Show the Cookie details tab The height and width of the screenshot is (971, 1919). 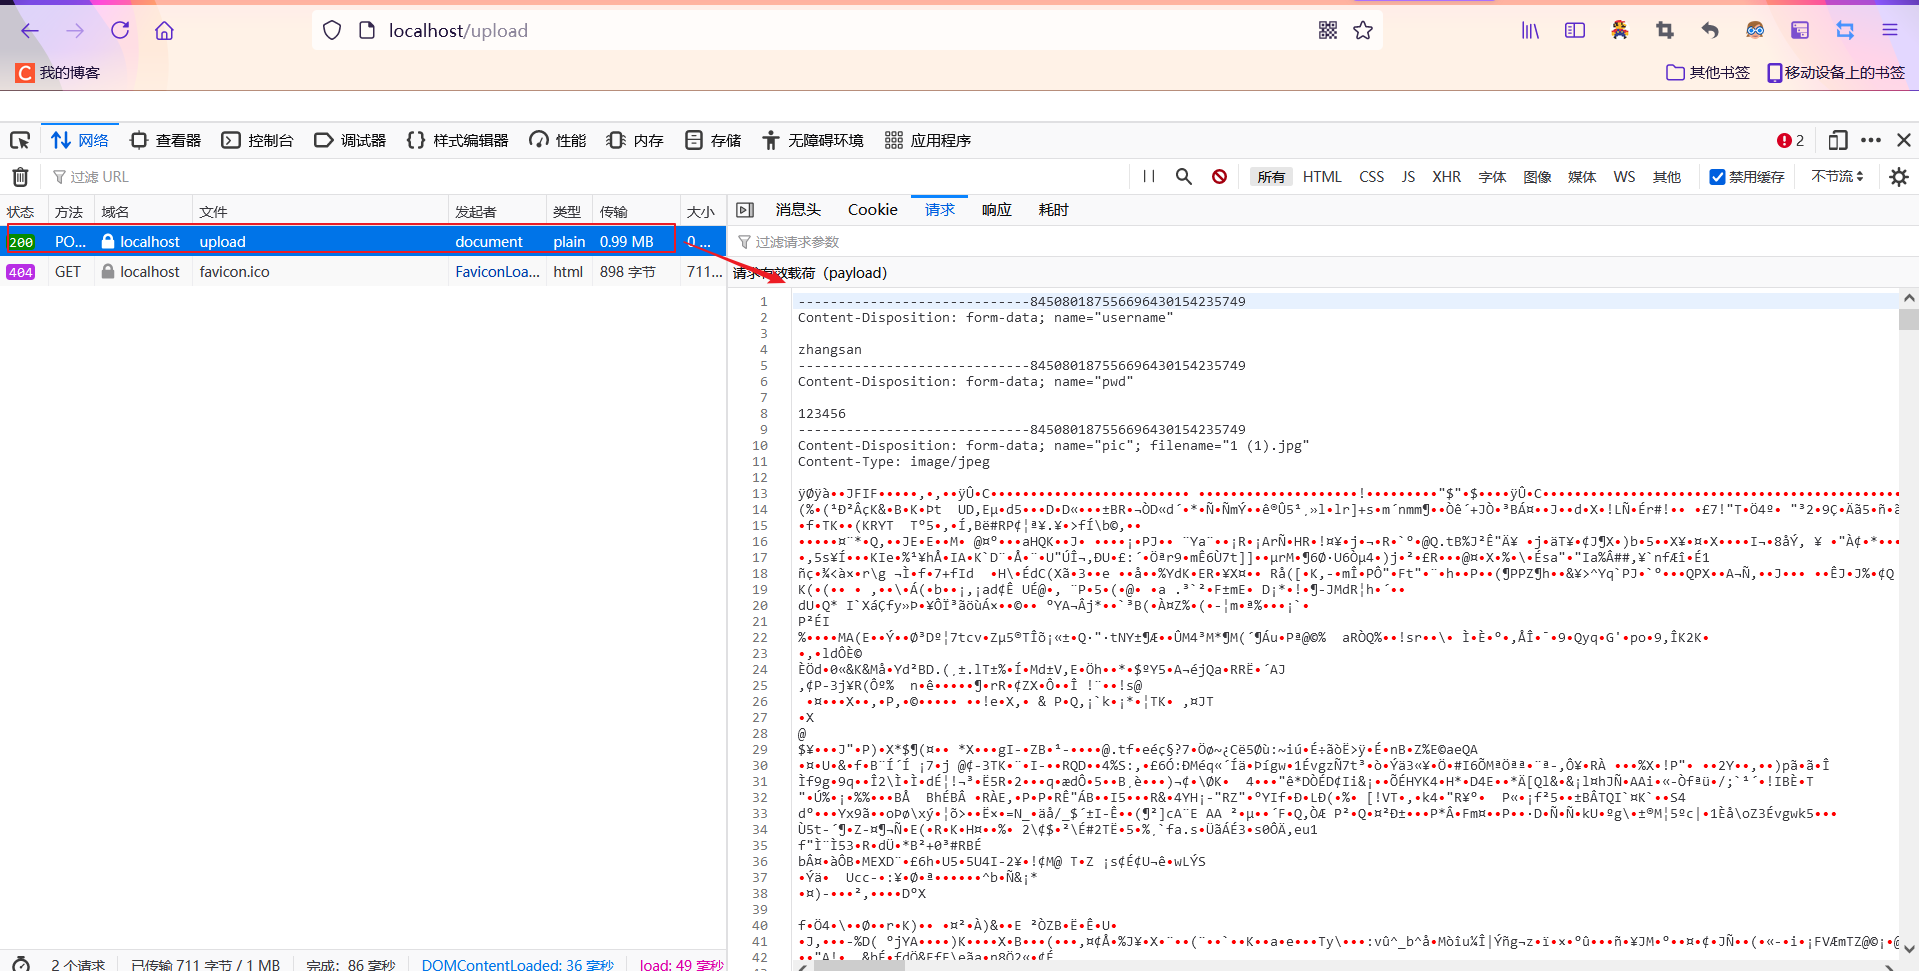(x=873, y=210)
